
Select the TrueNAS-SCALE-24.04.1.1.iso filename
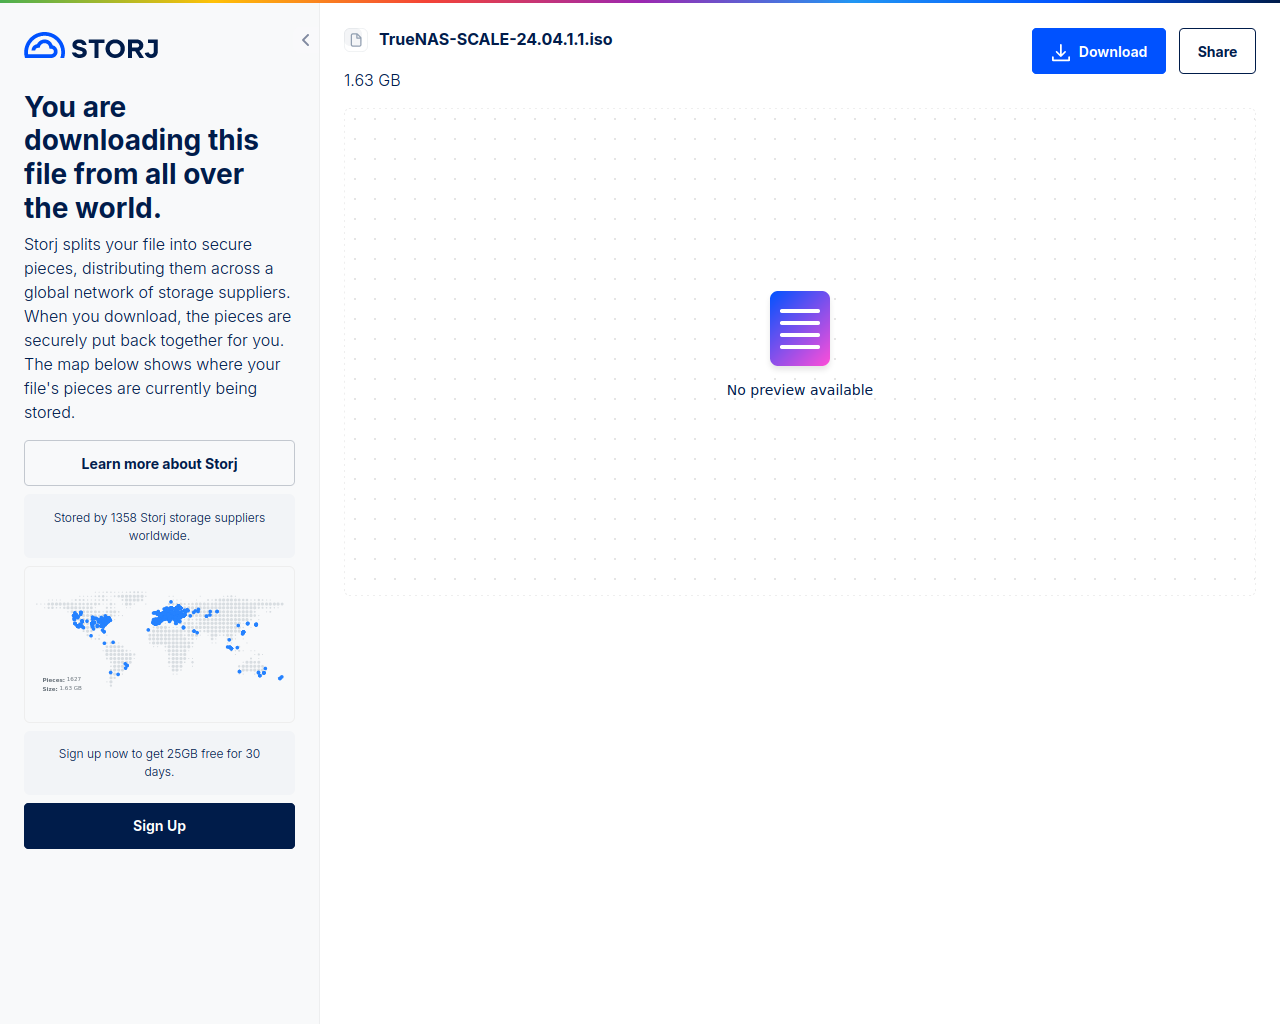[496, 39]
